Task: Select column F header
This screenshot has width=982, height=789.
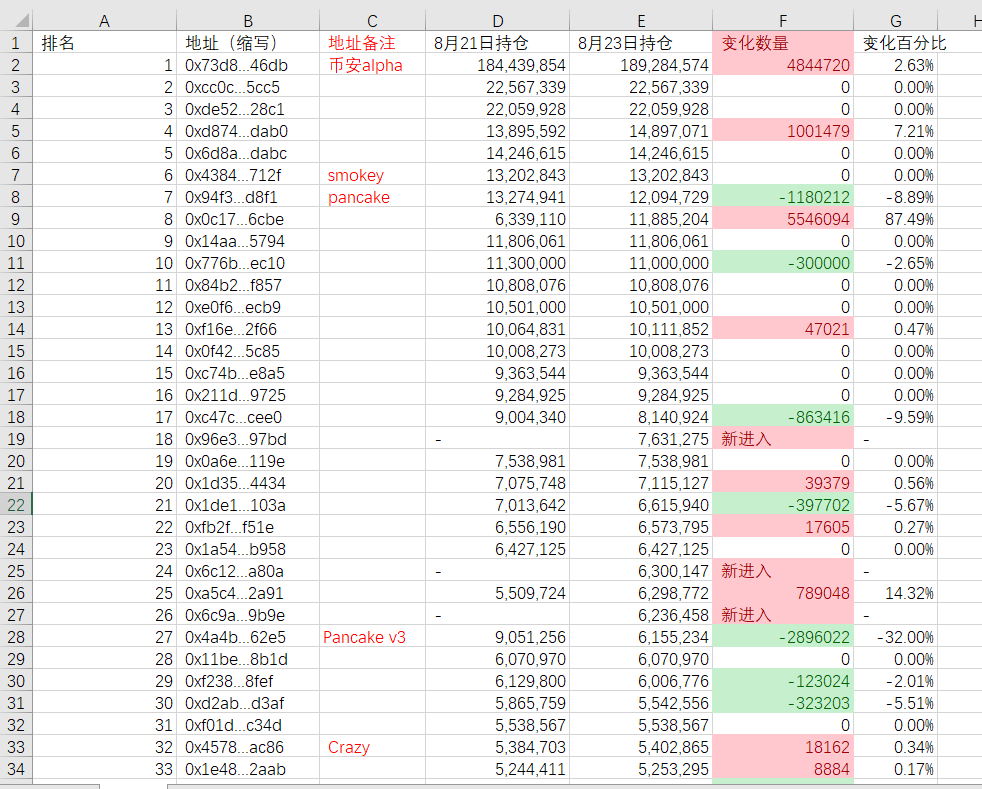Action: (x=783, y=21)
